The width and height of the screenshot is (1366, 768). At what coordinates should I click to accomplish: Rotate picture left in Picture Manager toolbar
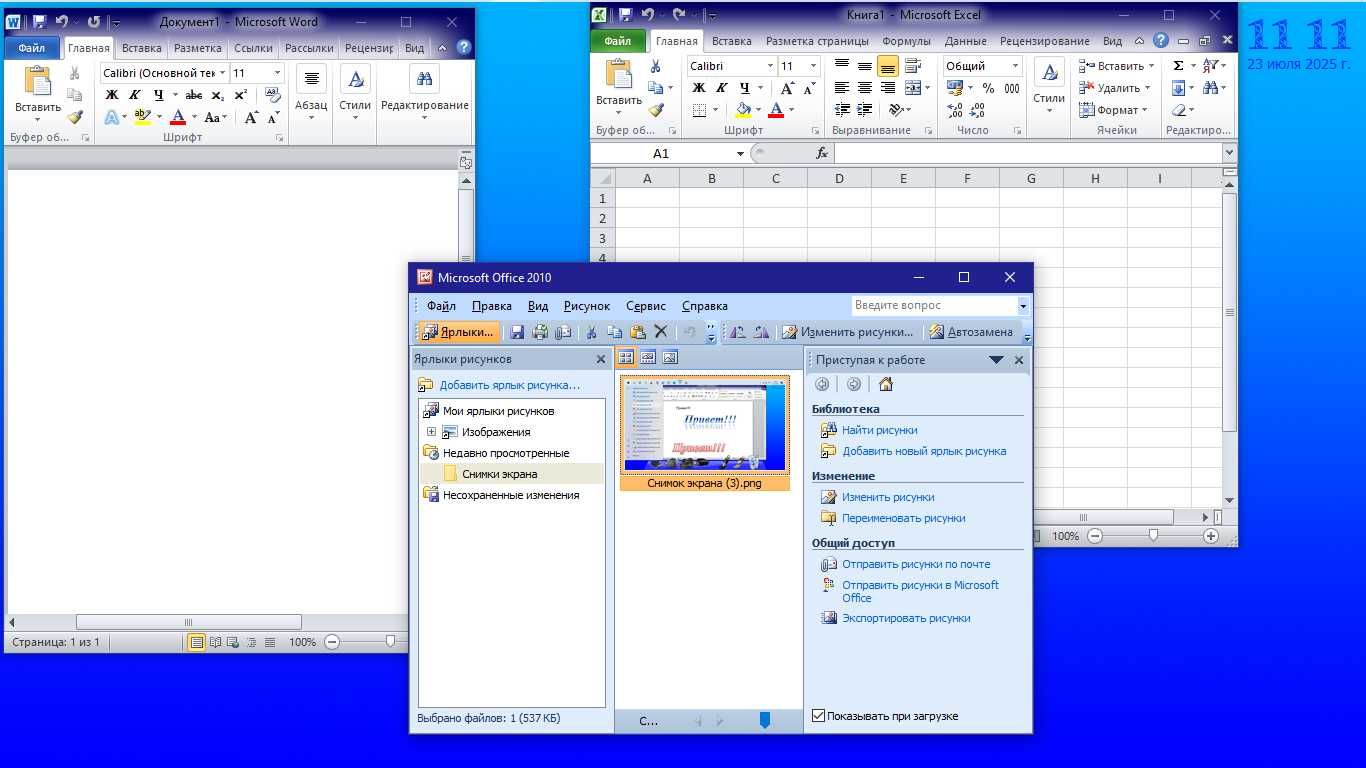[738, 332]
